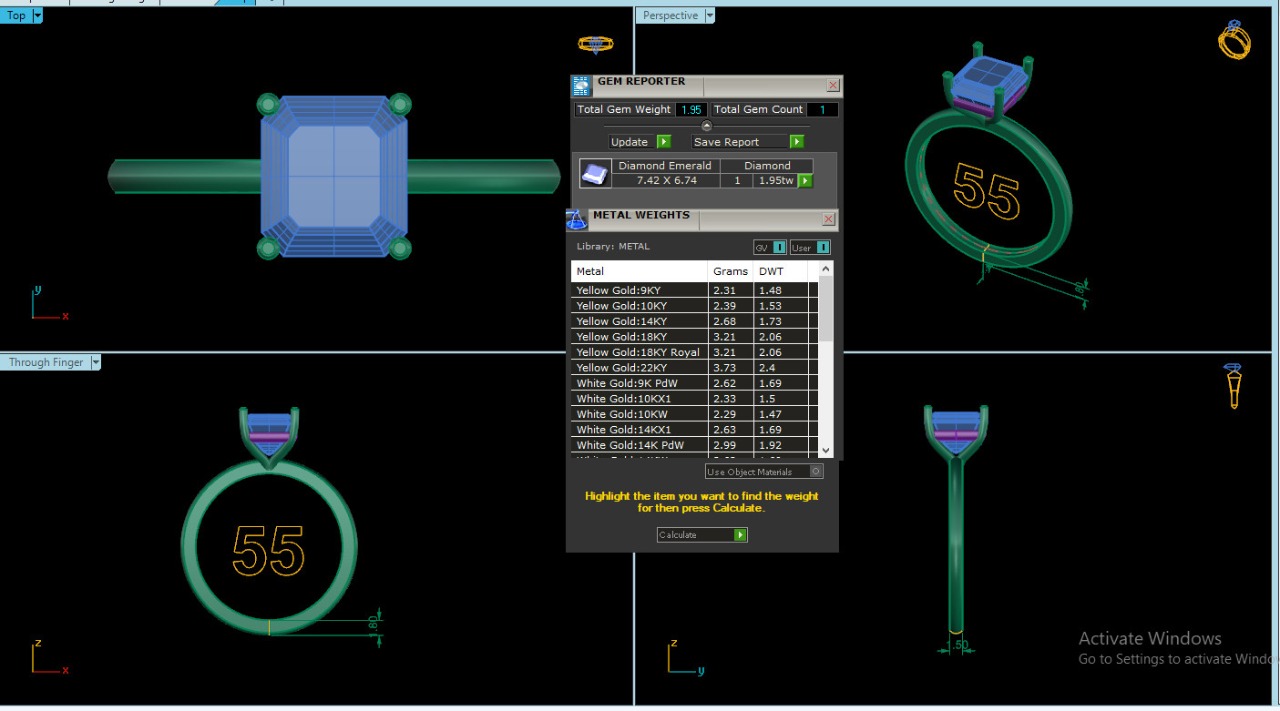Screen dimensions: 1280x711
Task: Collapse Gem Reporter with the round arrow
Action: 707,126
